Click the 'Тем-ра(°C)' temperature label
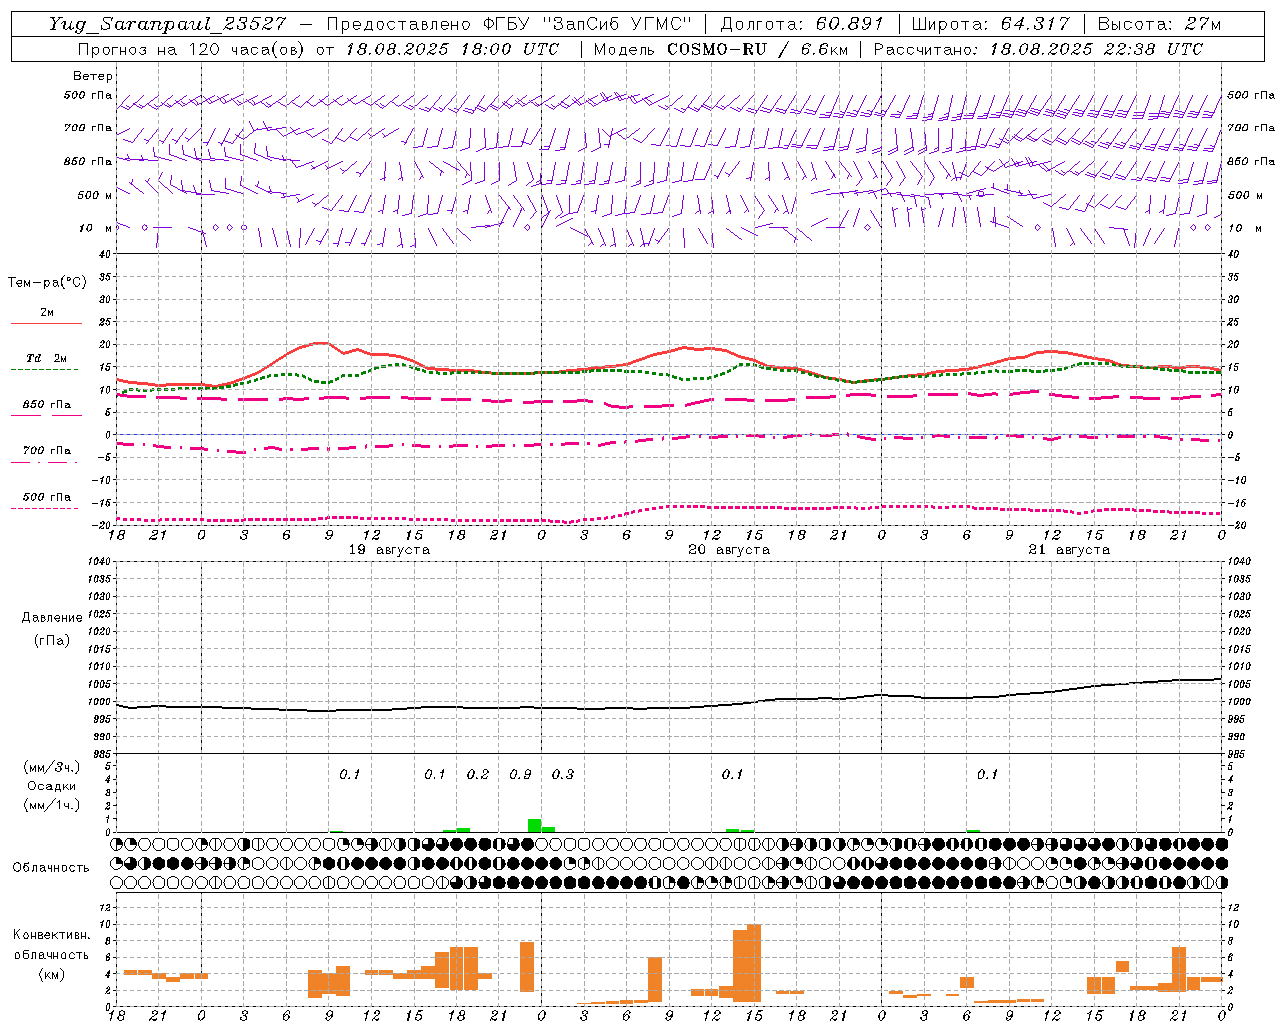 point(47,283)
